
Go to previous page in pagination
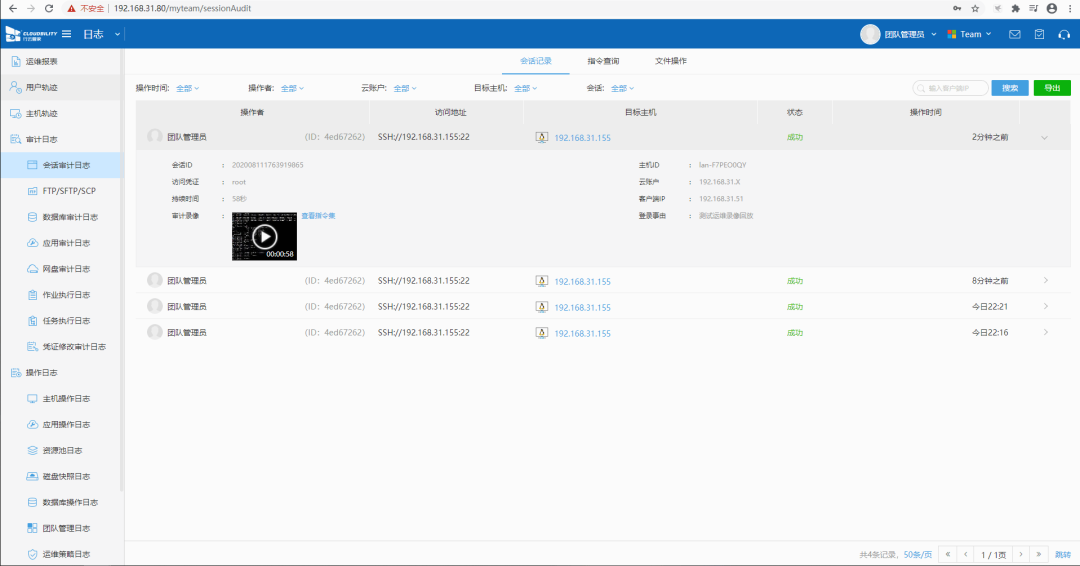[x=966, y=554]
